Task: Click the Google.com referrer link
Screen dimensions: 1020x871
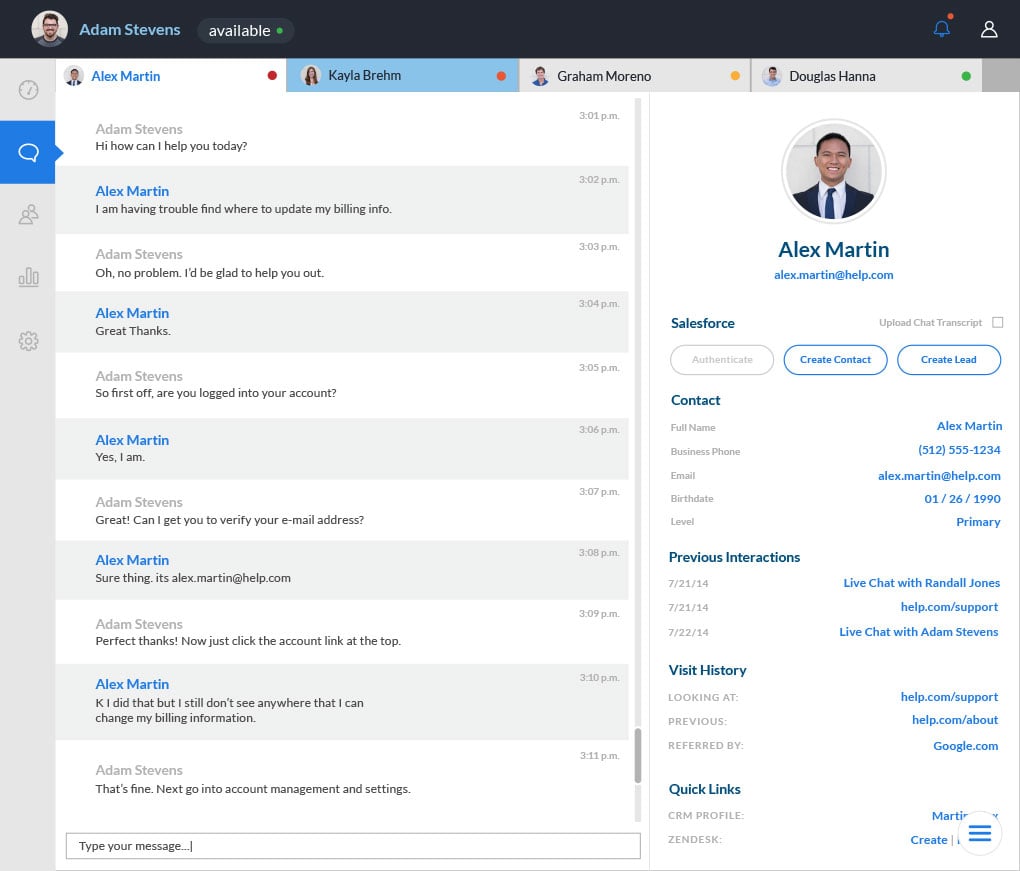Action: tap(965, 745)
